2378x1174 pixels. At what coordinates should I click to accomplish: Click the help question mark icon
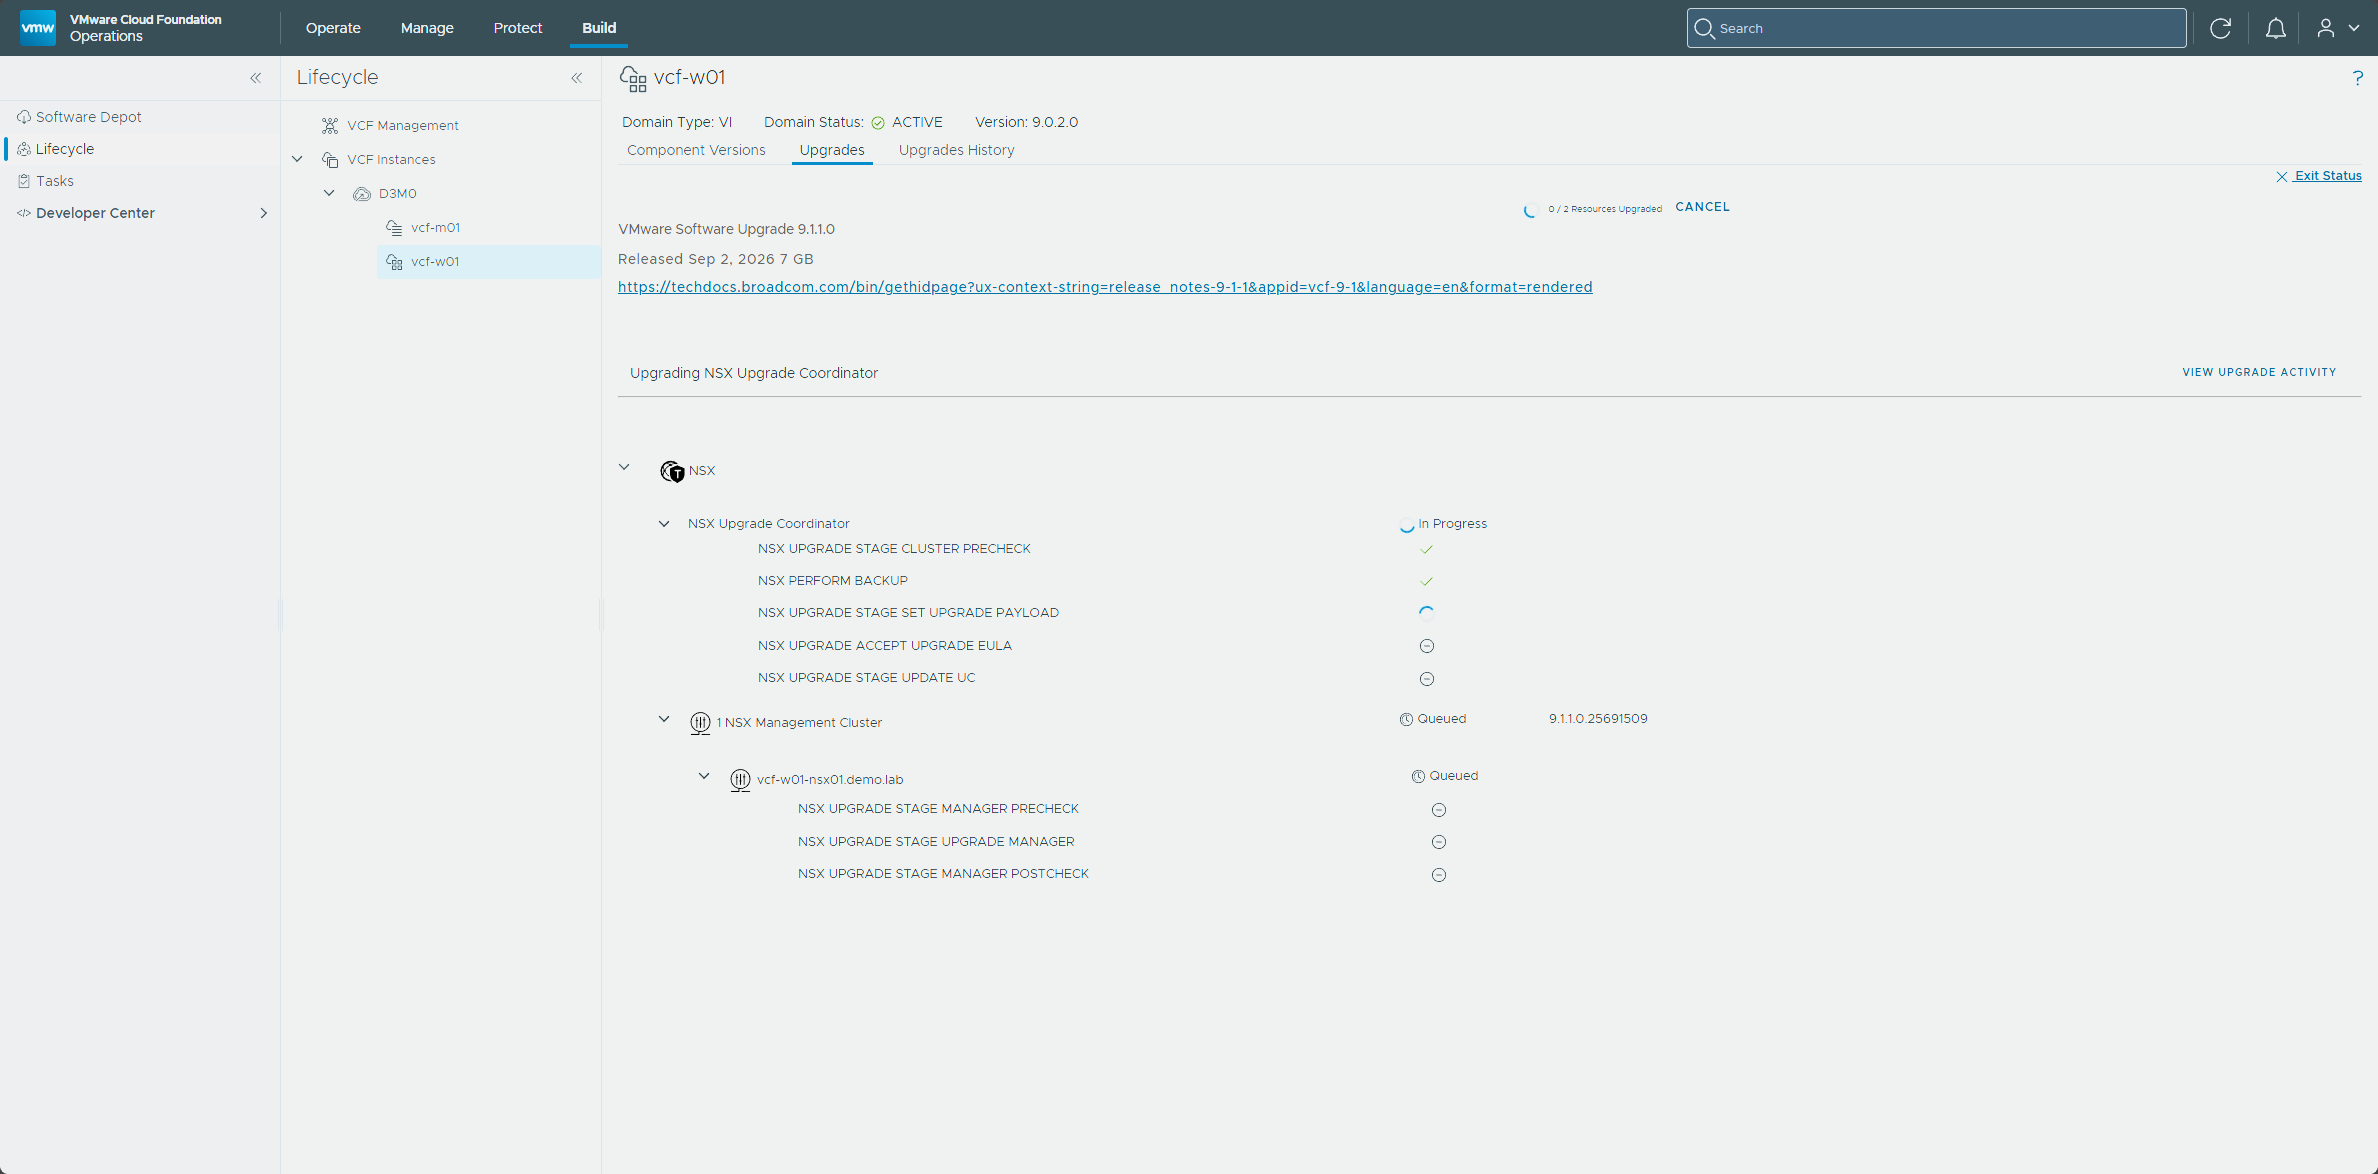pyautogui.click(x=2357, y=77)
